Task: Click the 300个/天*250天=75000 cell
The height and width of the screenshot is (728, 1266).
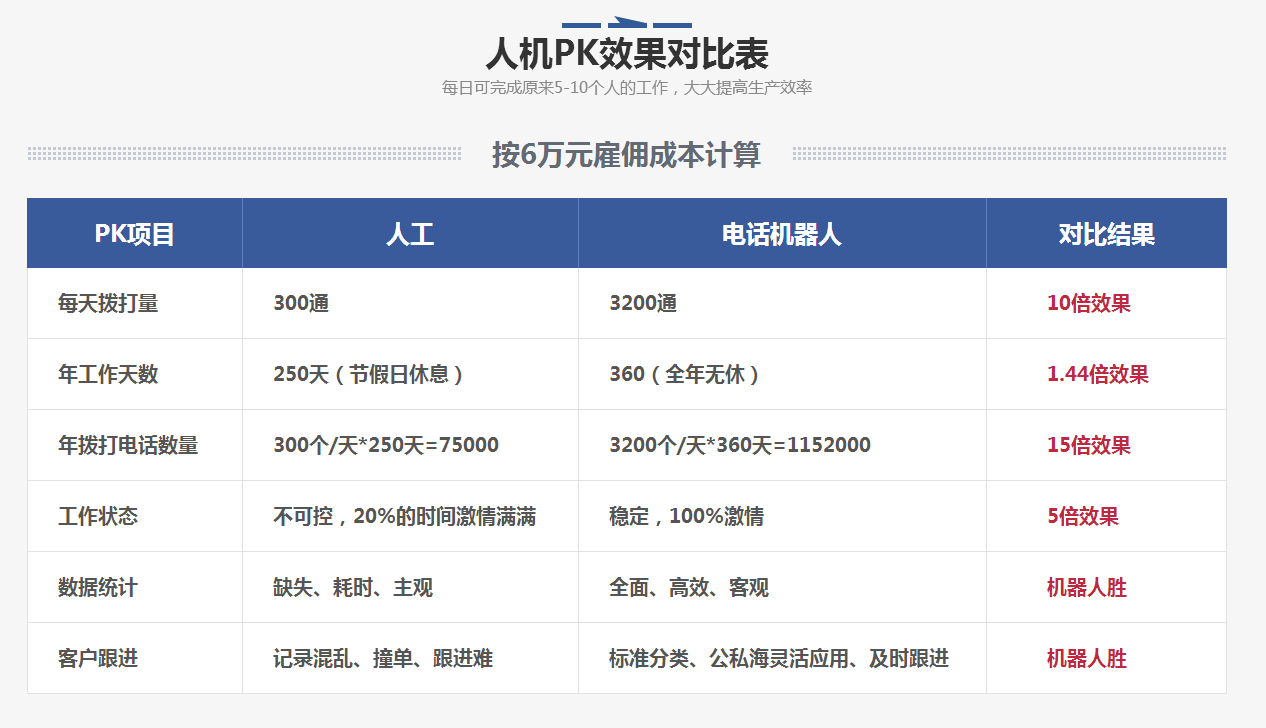Action: [x=386, y=446]
